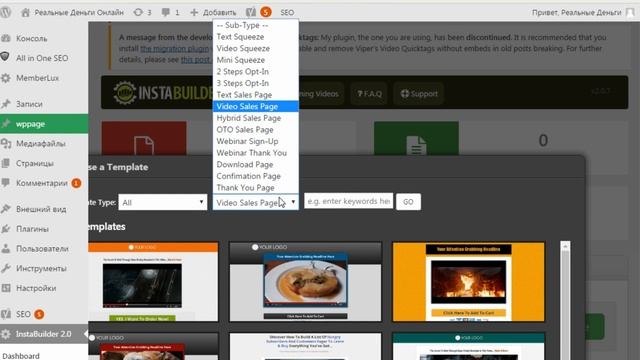The width and height of the screenshot is (640, 360).
Task: Click the WordPress logo icon
Action: point(6,12)
